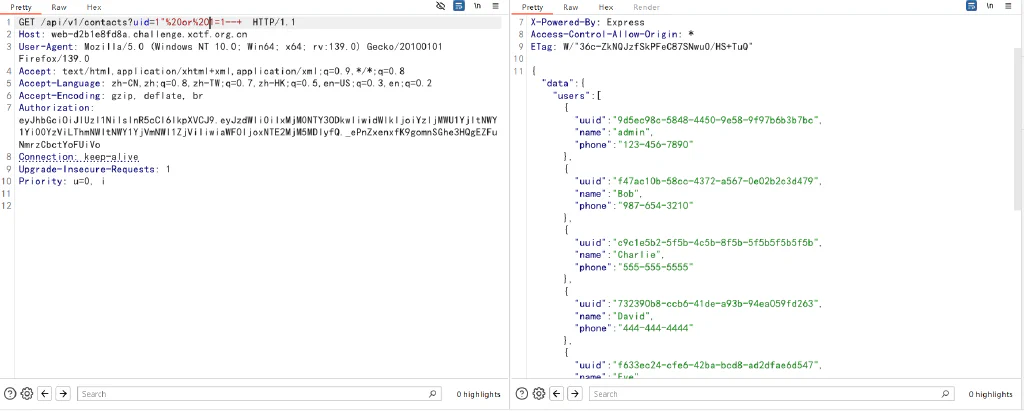Open the response Raw tab
The height and width of the screenshot is (411, 1024).
tap(571, 7)
